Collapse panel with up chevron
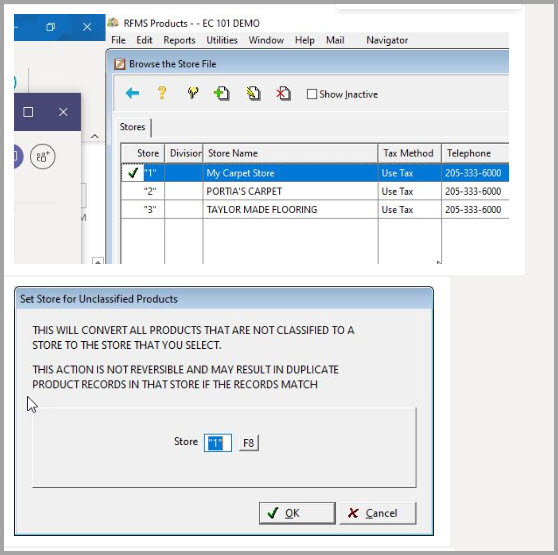558x555 pixels. 95,136
